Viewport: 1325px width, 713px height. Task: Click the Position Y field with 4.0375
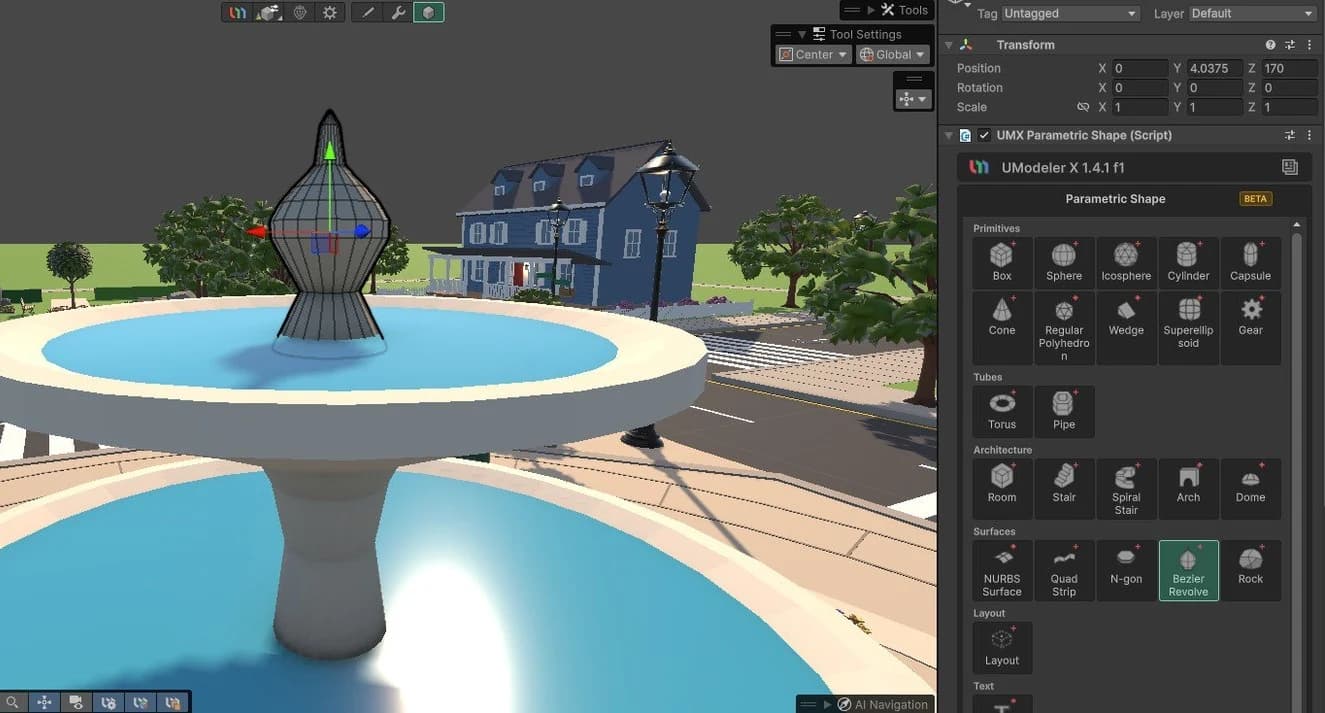[x=1214, y=68]
